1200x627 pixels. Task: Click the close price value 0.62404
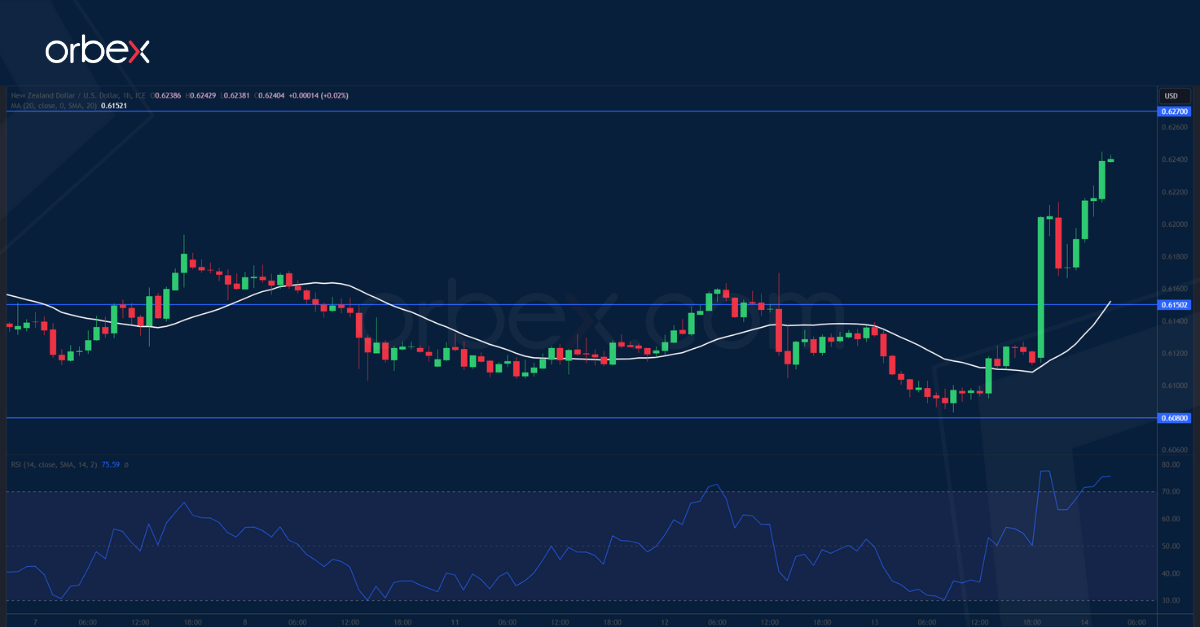pyautogui.click(x=271, y=95)
